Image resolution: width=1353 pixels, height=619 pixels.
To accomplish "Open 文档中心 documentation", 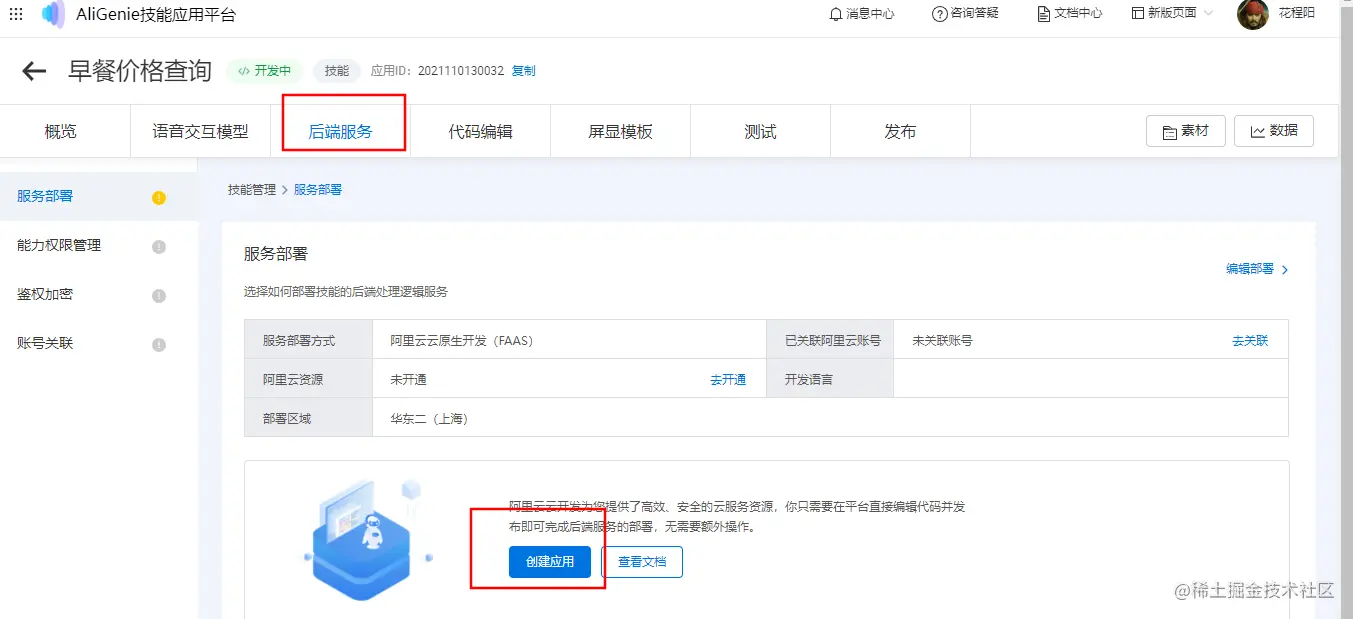I will 1070,14.
